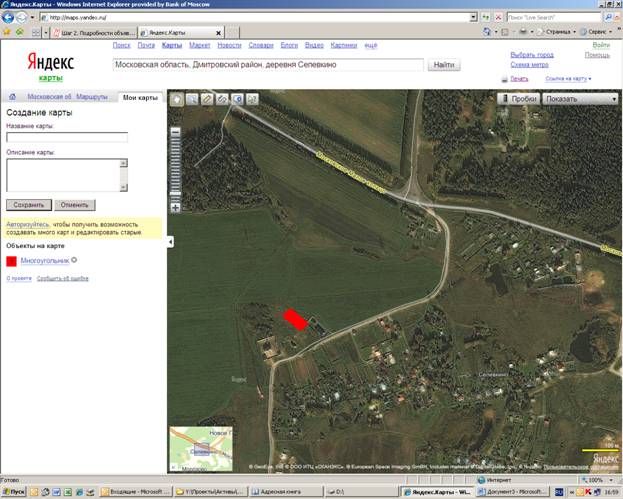This screenshot has width=623, height=499.
Task: Select the magnifier zoom tool on map
Action: click(x=191, y=99)
